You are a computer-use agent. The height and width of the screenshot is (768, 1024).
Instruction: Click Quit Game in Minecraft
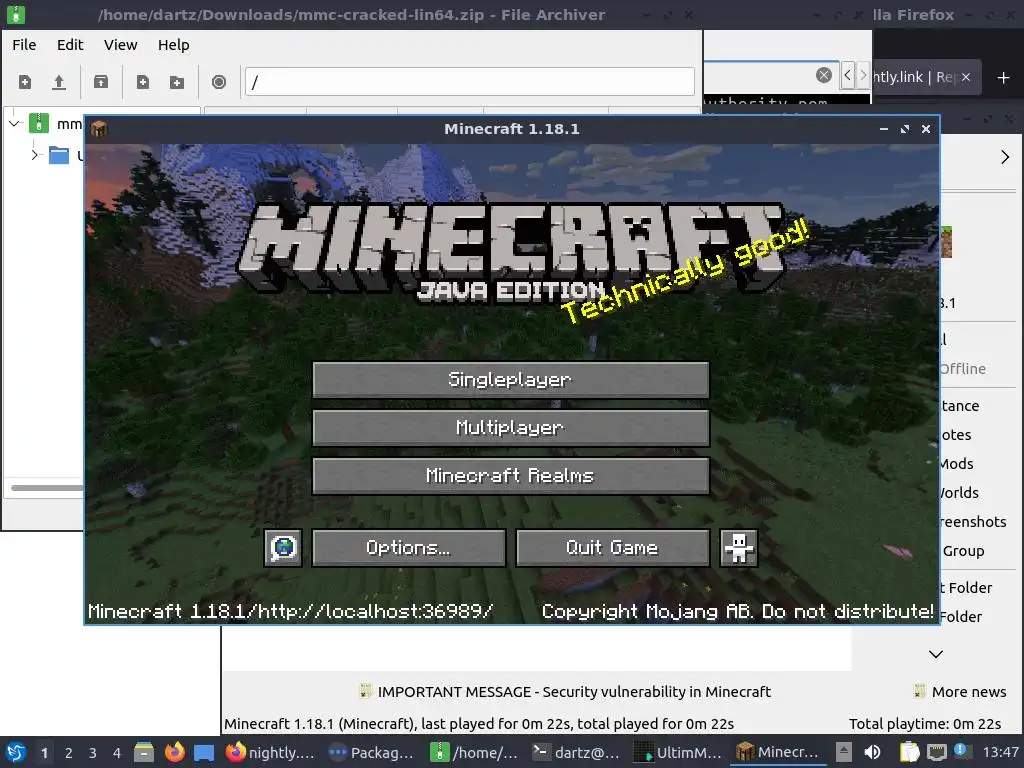pyautogui.click(x=612, y=547)
